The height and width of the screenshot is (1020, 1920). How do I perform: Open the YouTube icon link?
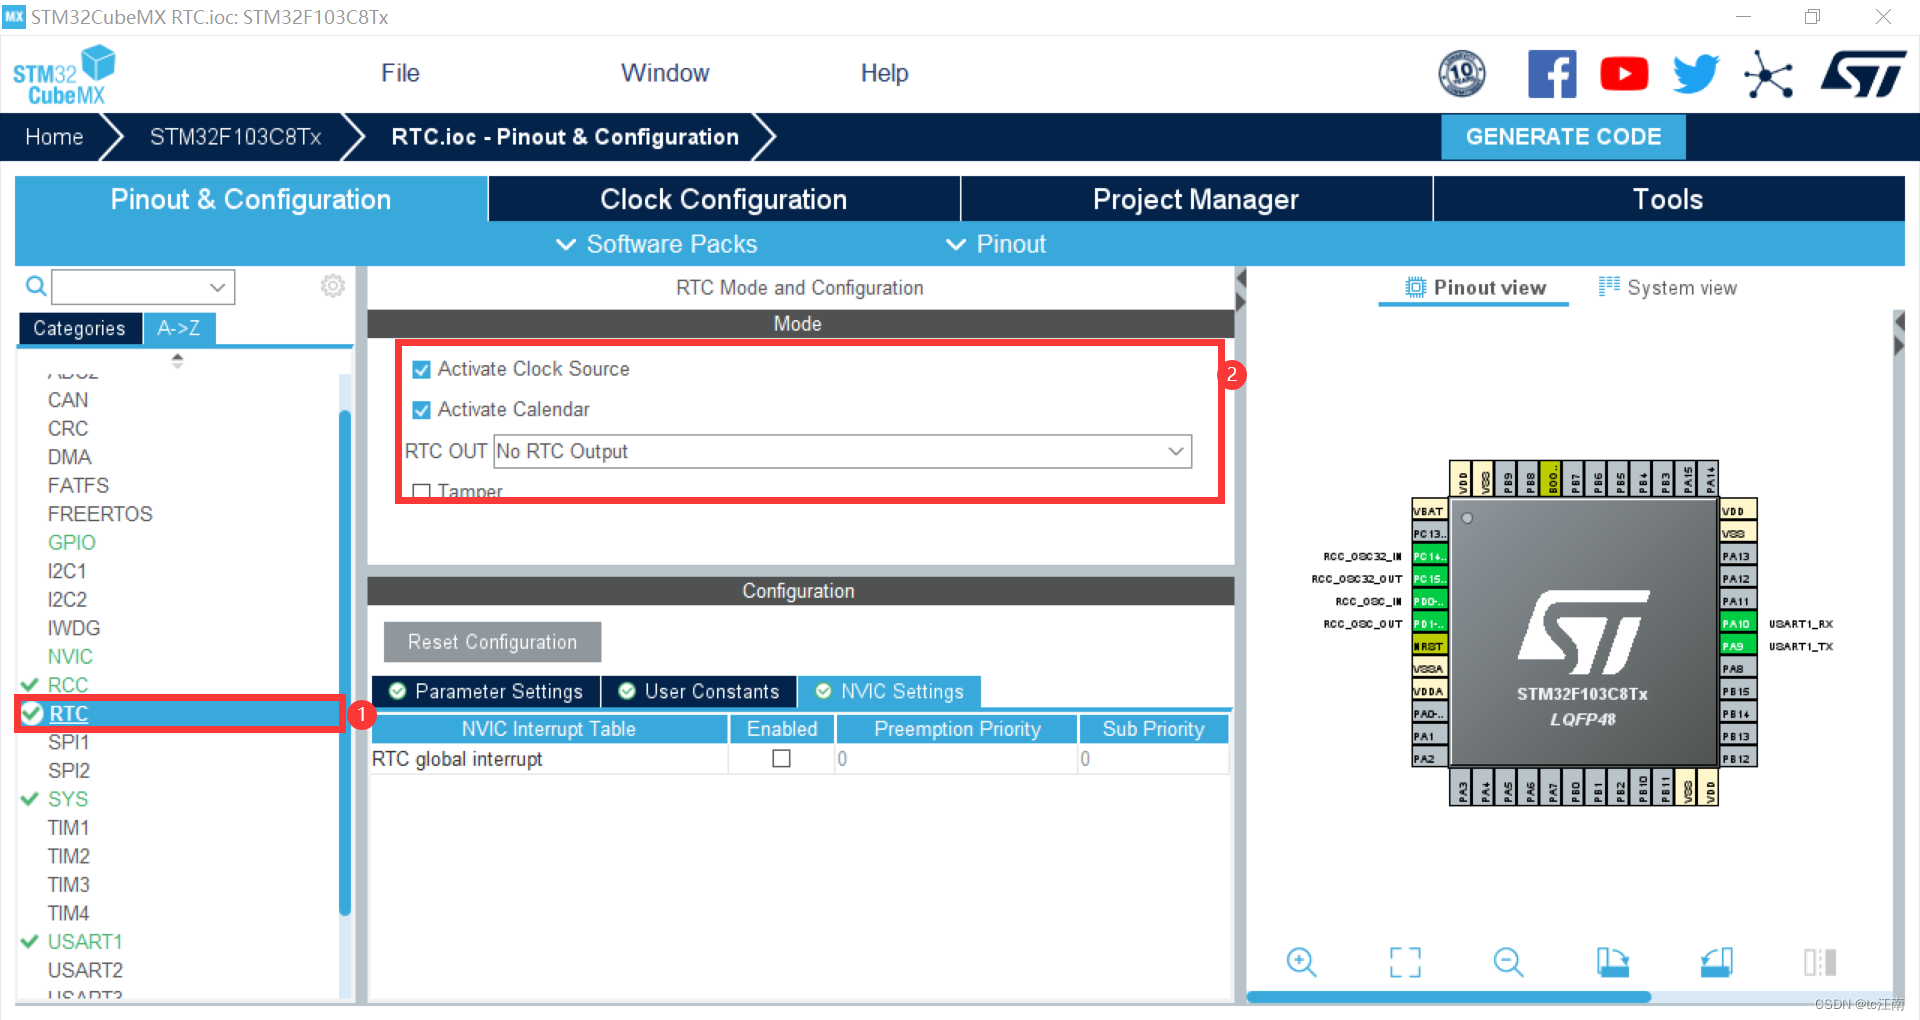tap(1624, 74)
